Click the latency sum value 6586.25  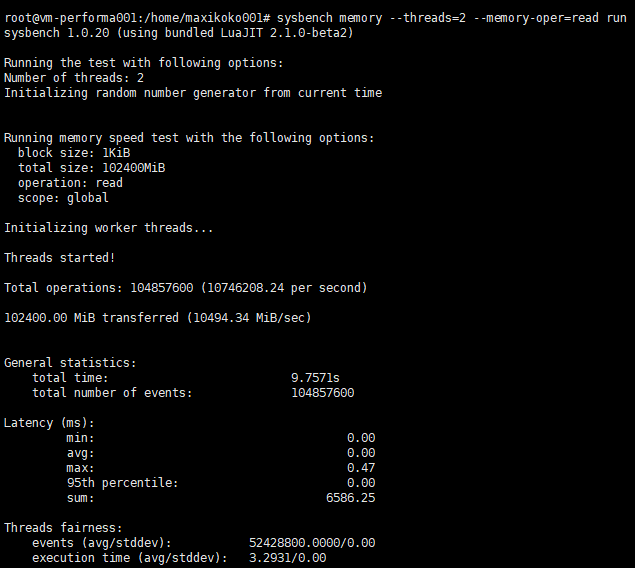click(x=351, y=498)
